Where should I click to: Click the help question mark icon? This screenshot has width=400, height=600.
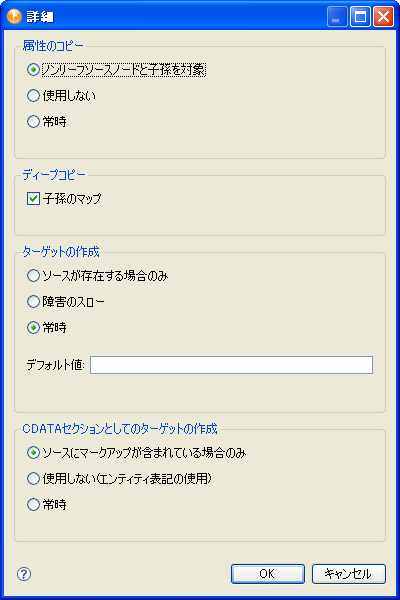click(x=24, y=574)
